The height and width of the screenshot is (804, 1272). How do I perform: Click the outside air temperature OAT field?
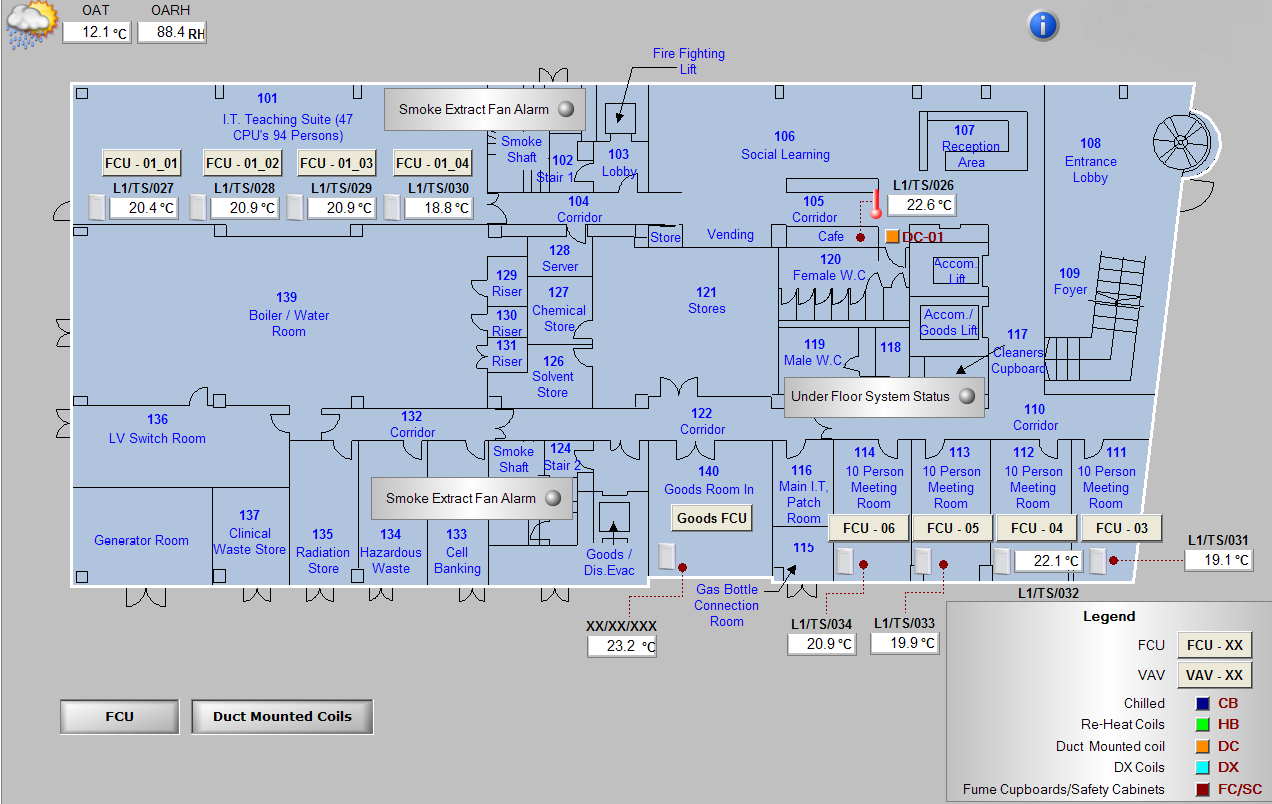coord(97,32)
